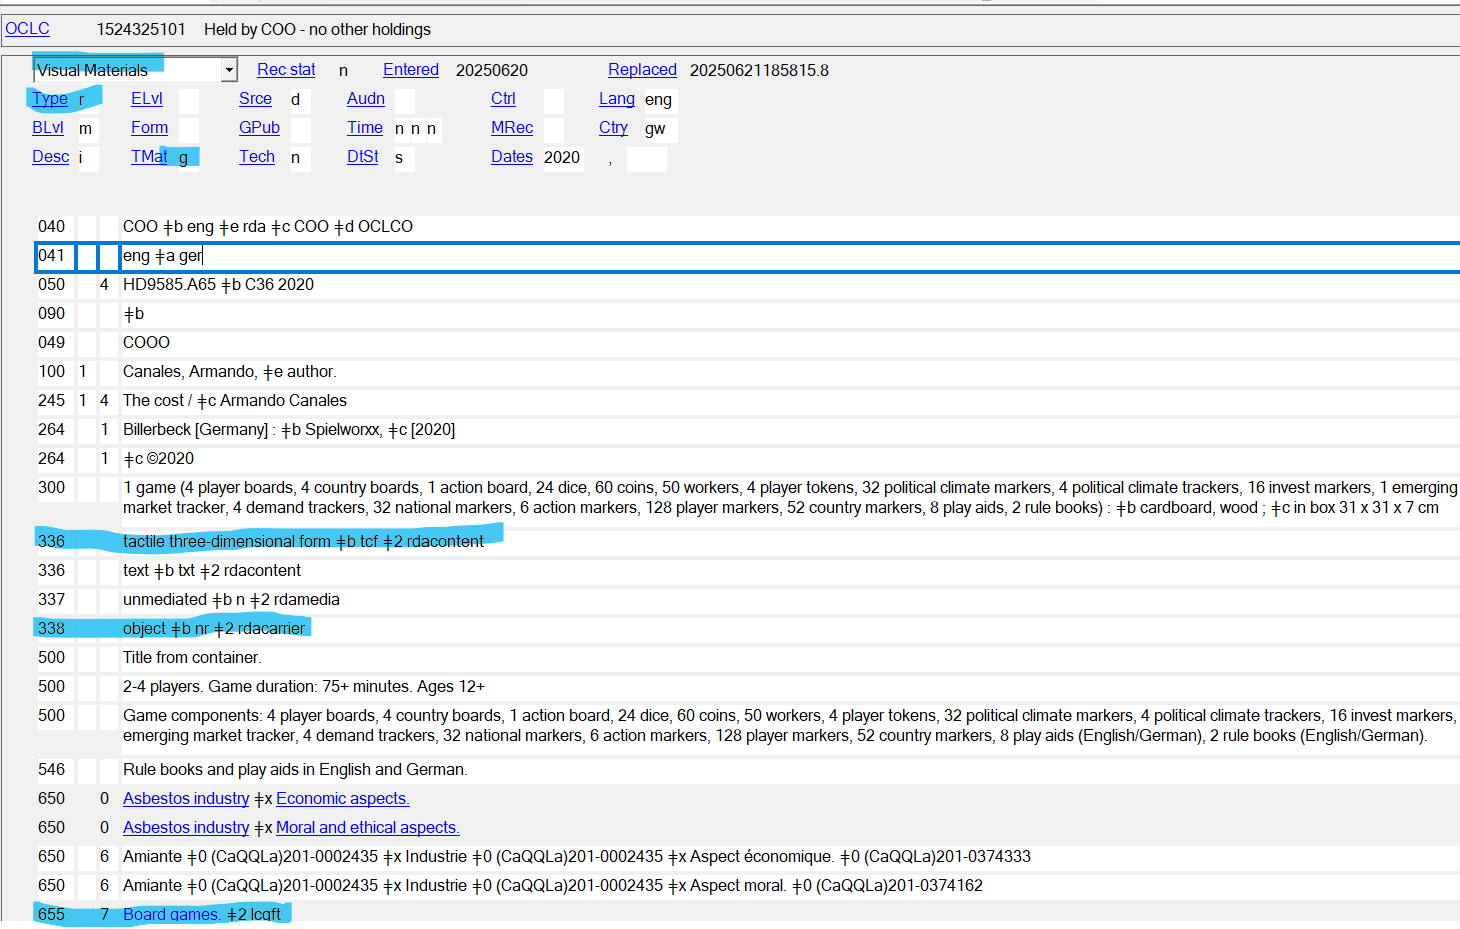This screenshot has height=929, width=1460.
Task: Click the GPub label link
Action: click(259, 128)
